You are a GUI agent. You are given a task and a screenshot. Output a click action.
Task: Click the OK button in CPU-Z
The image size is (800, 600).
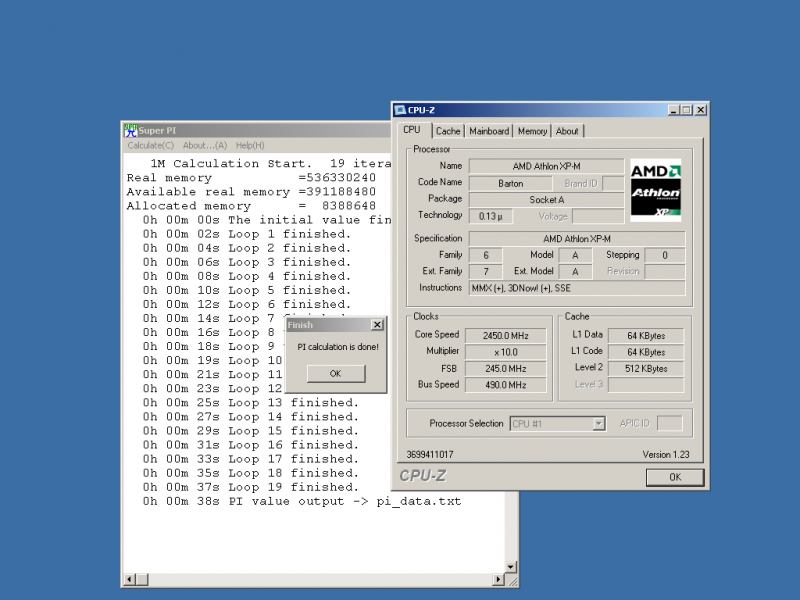tap(675, 477)
